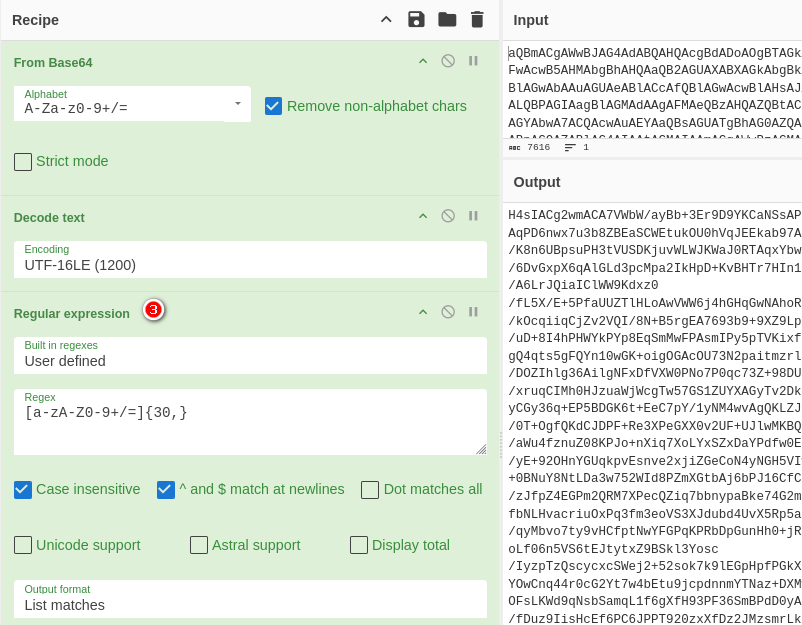Image resolution: width=802 pixels, height=625 pixels.
Task: Clear the recipe with trash icon
Action: click(x=477, y=20)
